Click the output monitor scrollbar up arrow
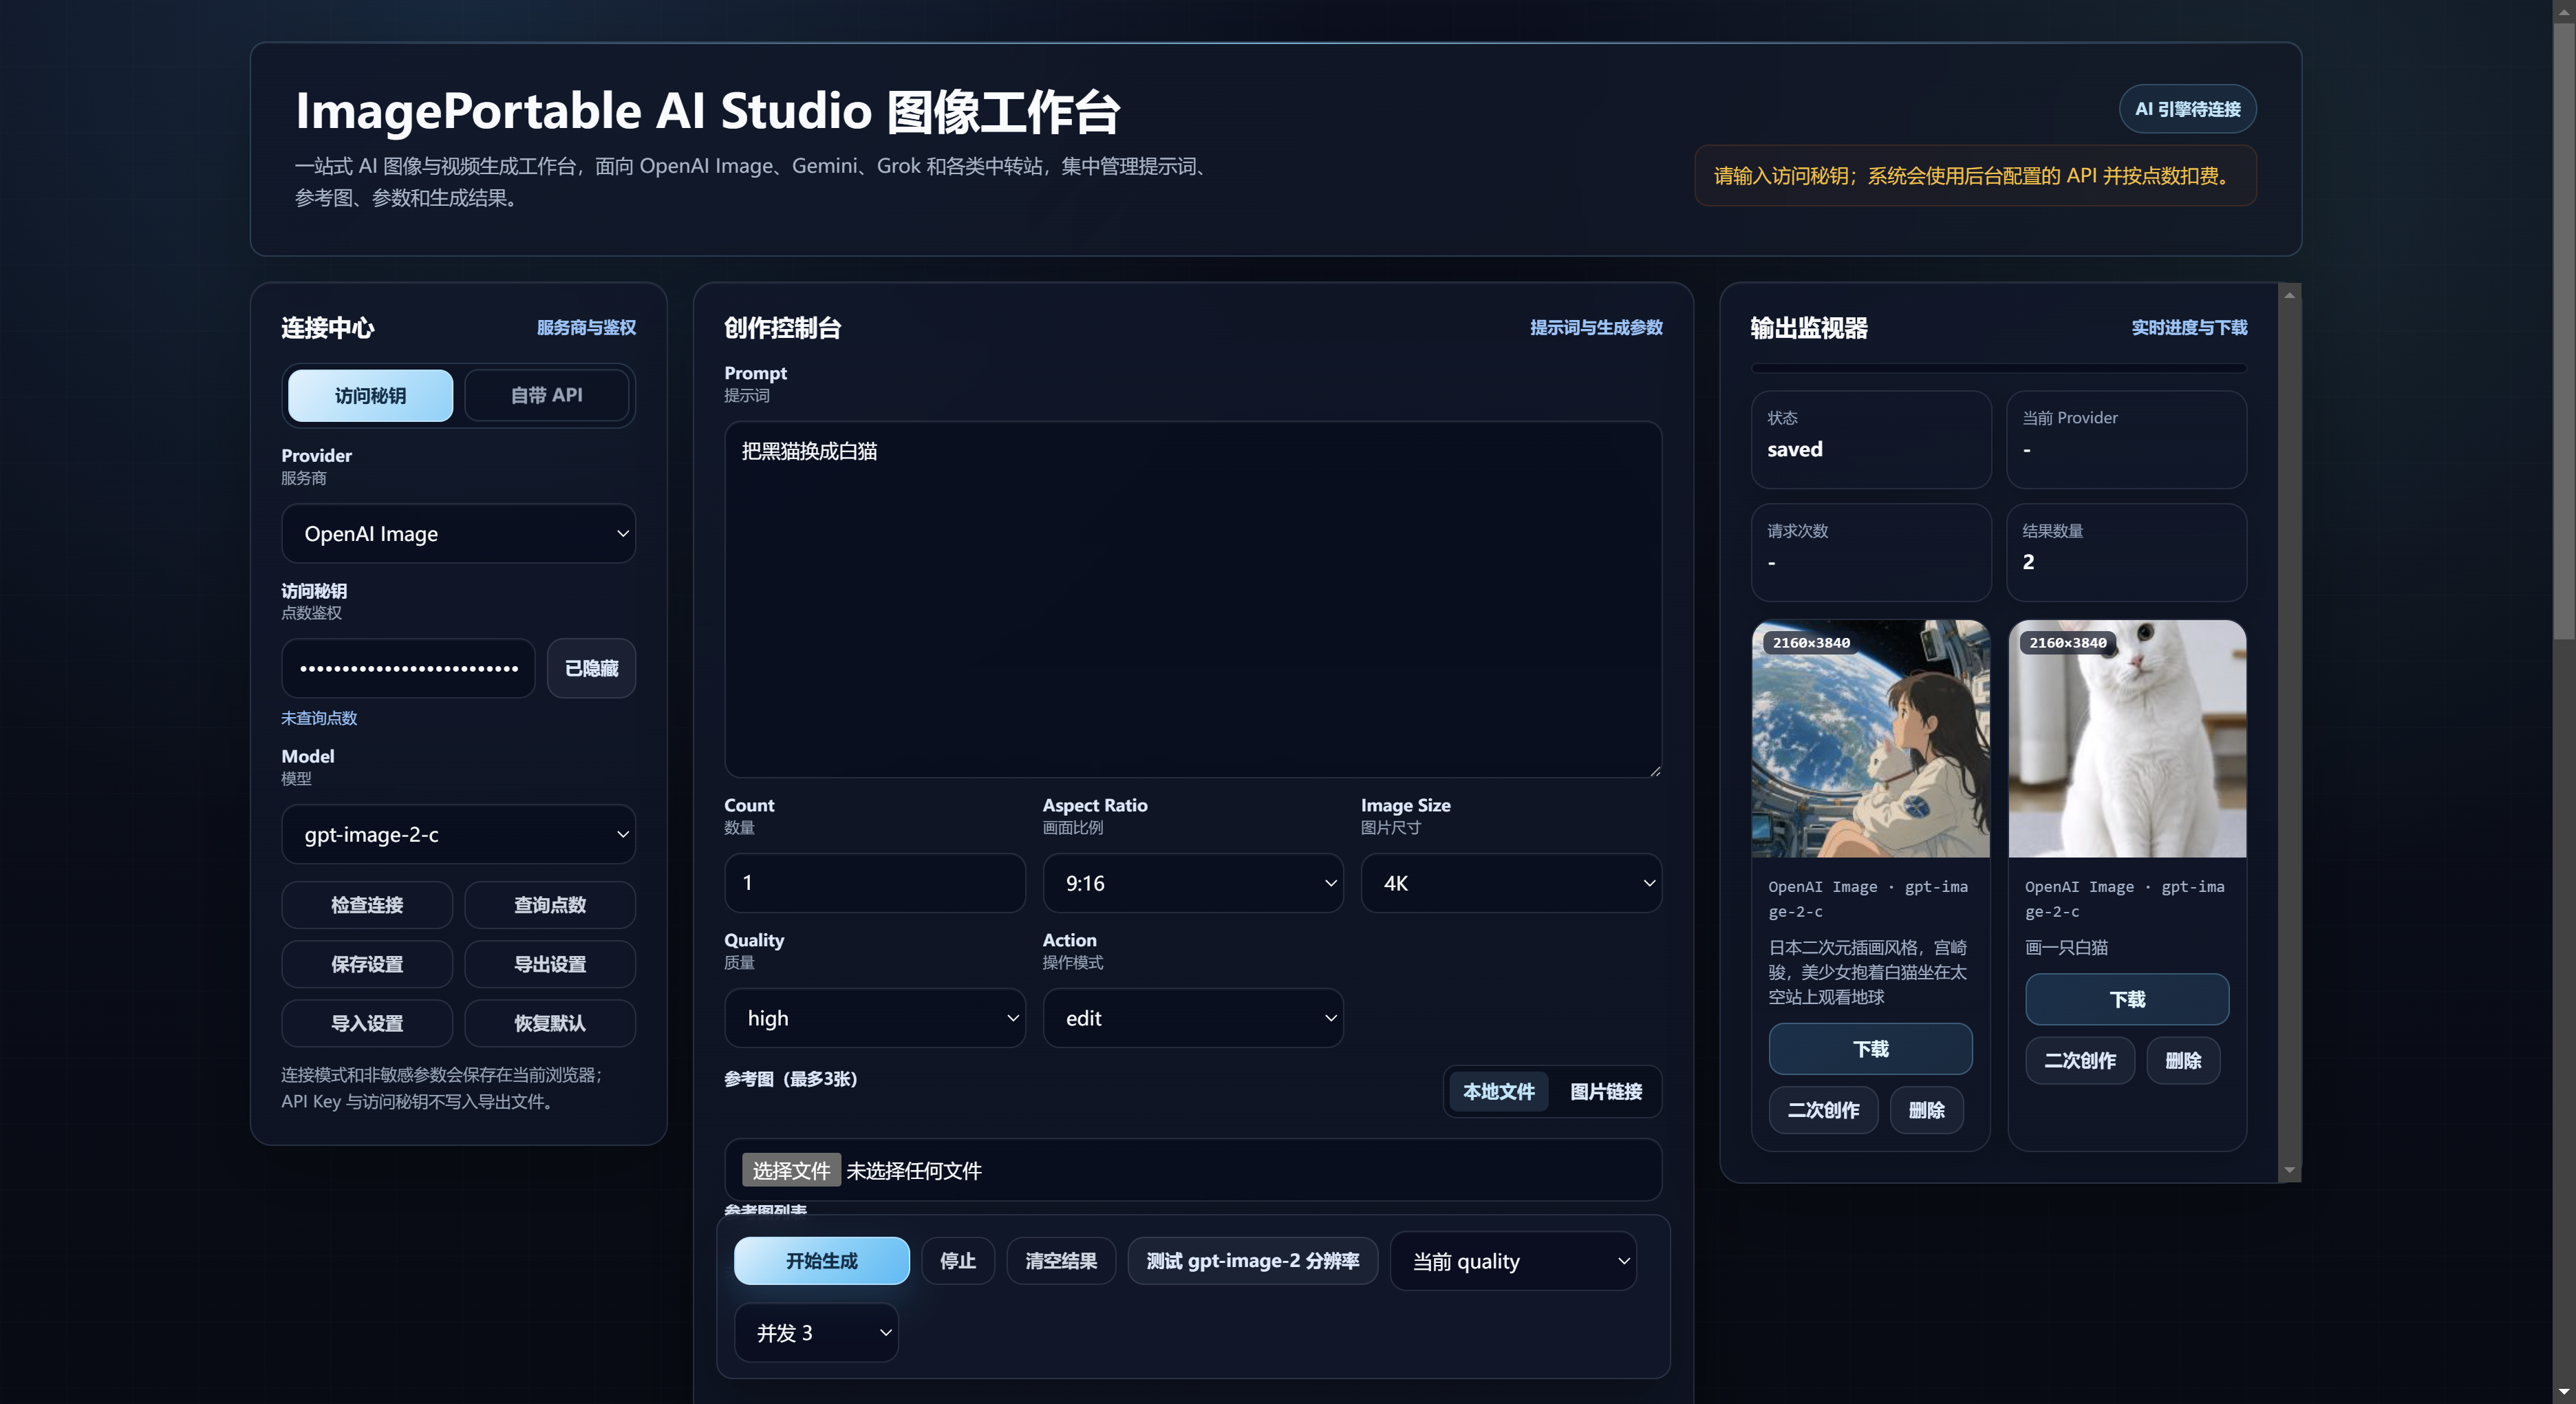Screen dimensions: 2576x1404 2289,295
